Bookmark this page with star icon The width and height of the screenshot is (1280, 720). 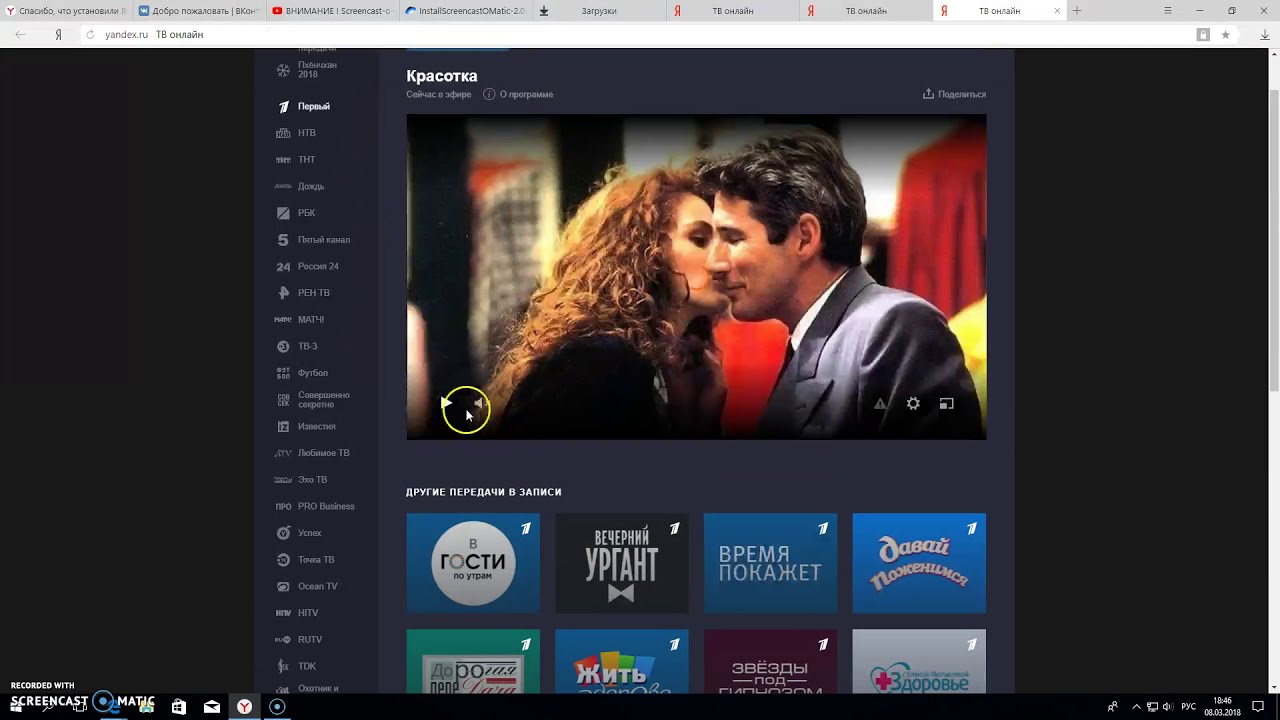pos(1225,34)
